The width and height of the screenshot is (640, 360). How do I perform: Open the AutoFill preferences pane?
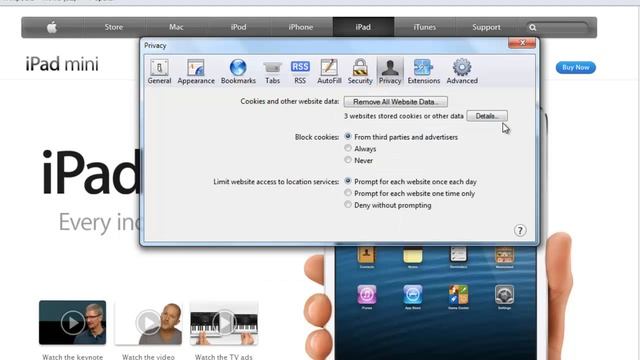[329, 71]
